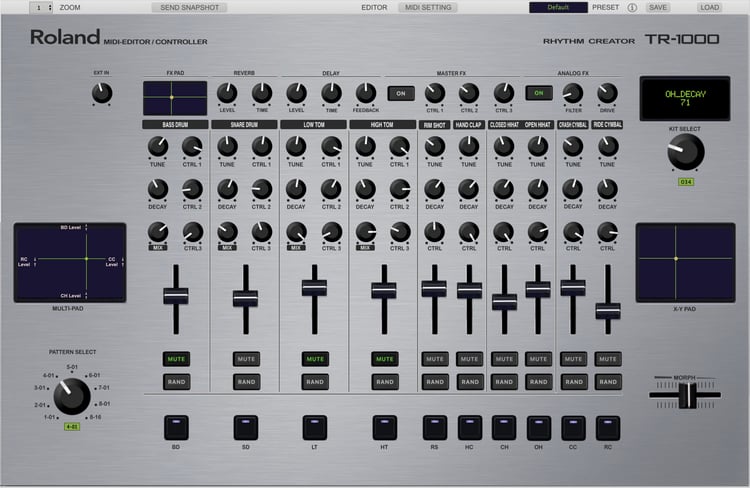
Task: Click the Analog FX DRIVE knob
Action: 607,93
